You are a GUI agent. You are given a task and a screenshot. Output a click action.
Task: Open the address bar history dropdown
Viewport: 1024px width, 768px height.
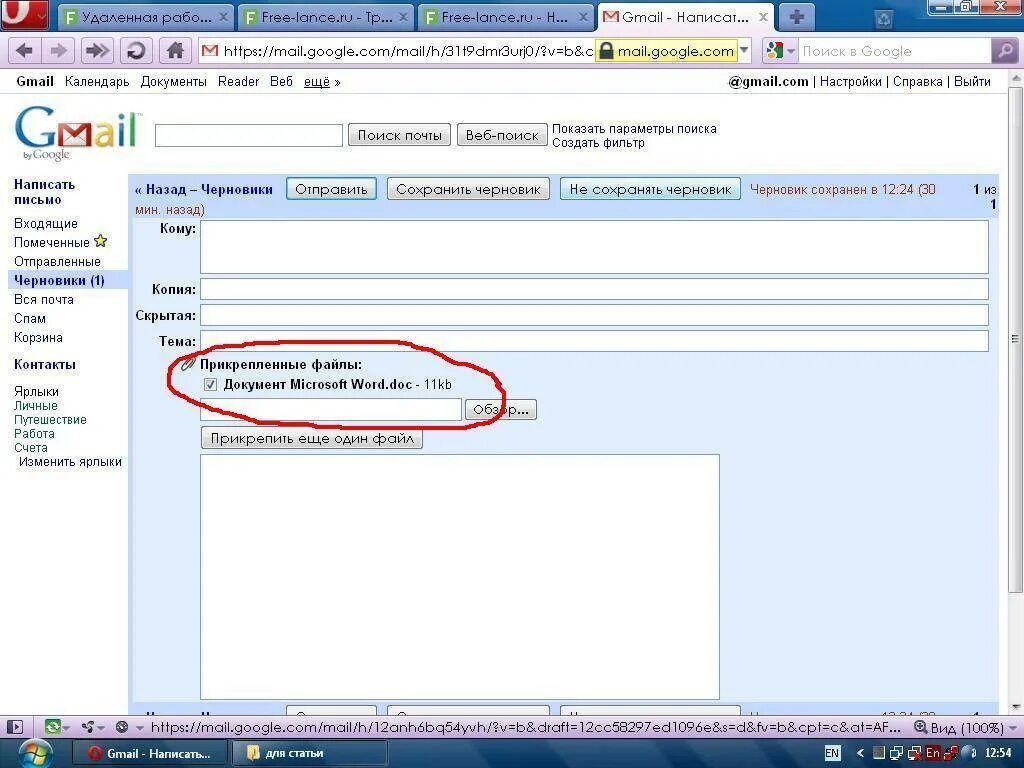click(744, 51)
